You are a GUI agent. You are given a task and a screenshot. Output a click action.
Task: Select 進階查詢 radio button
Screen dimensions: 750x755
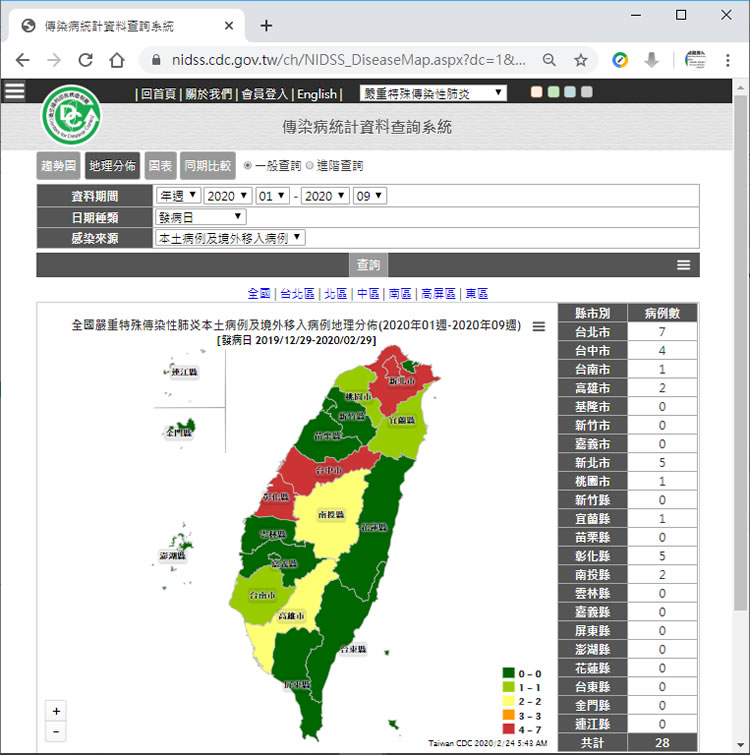pyautogui.click(x=309, y=165)
